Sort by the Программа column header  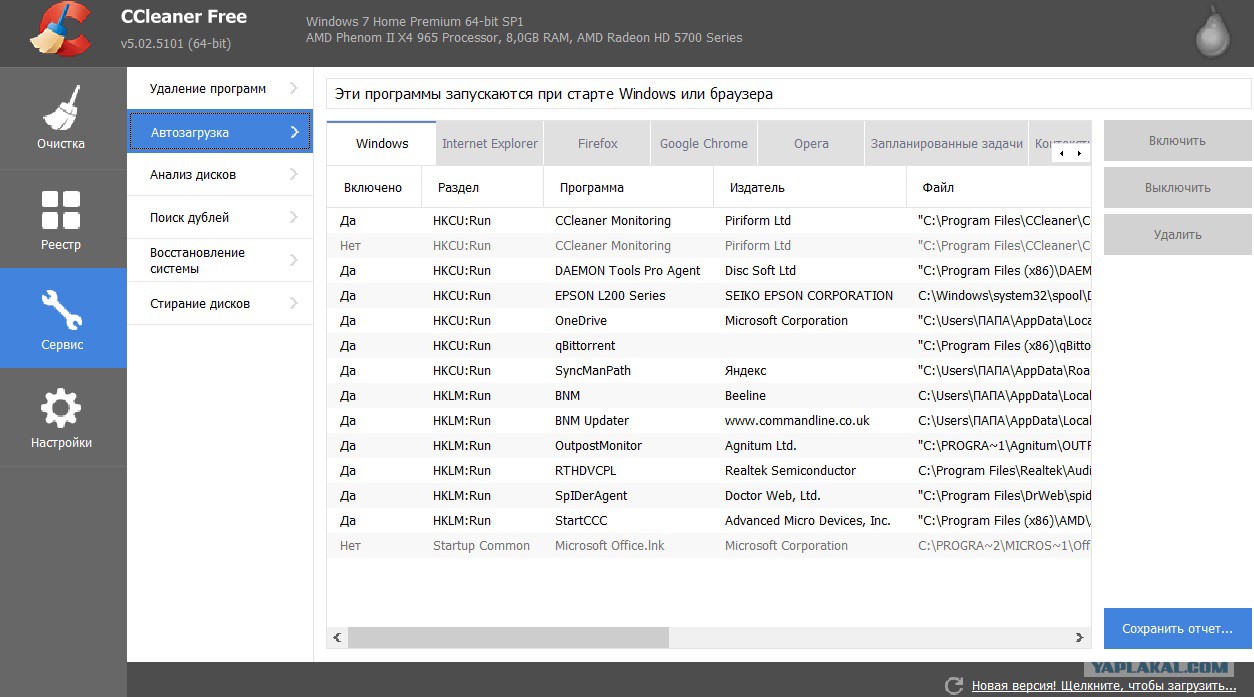[x=628, y=187]
